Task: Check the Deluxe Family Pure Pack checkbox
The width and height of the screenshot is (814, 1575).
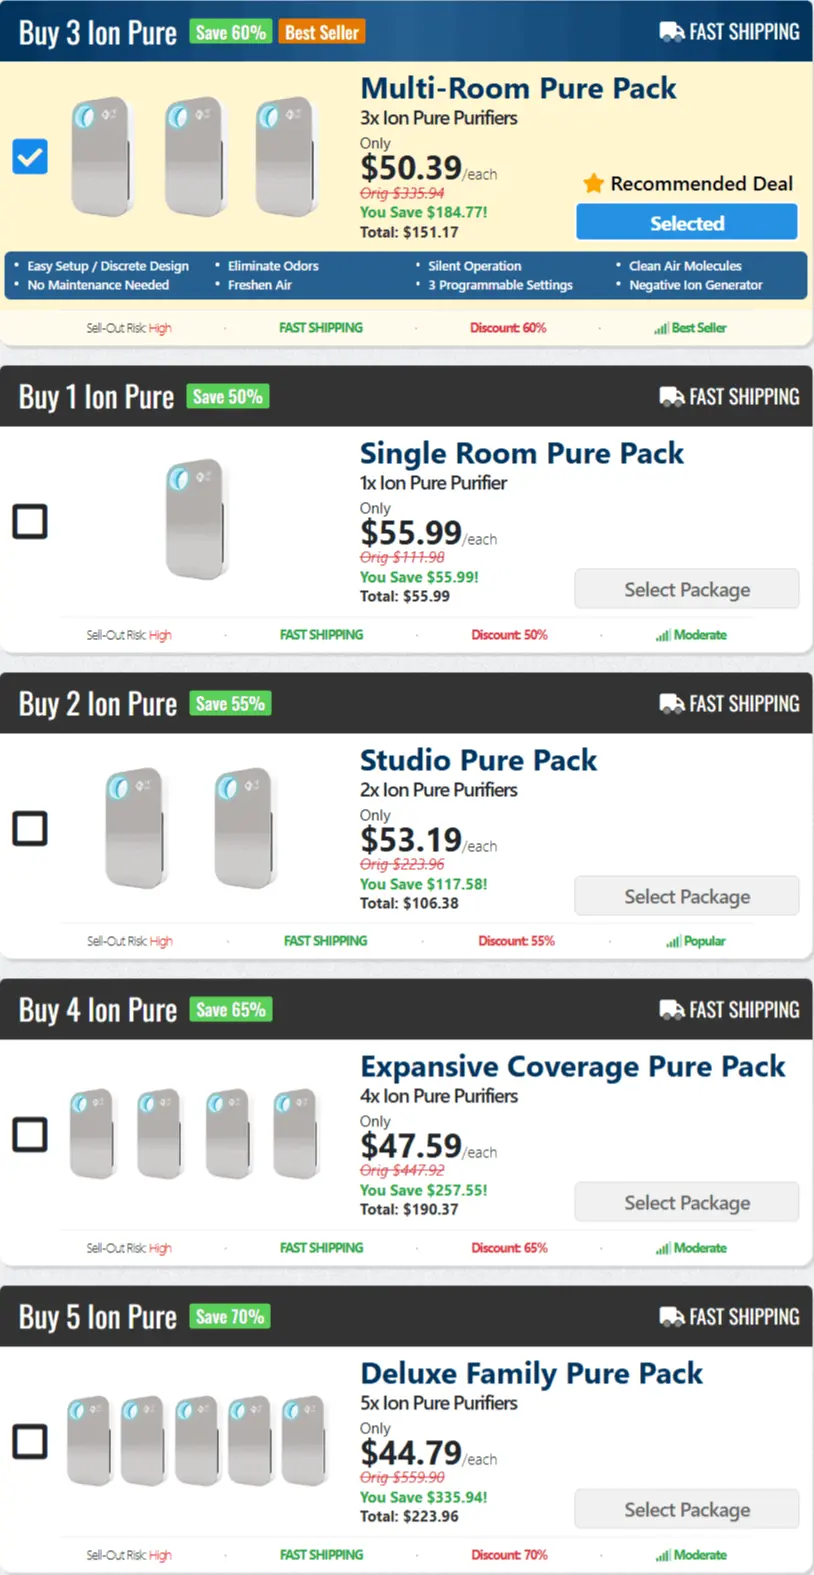Action: [29, 1441]
